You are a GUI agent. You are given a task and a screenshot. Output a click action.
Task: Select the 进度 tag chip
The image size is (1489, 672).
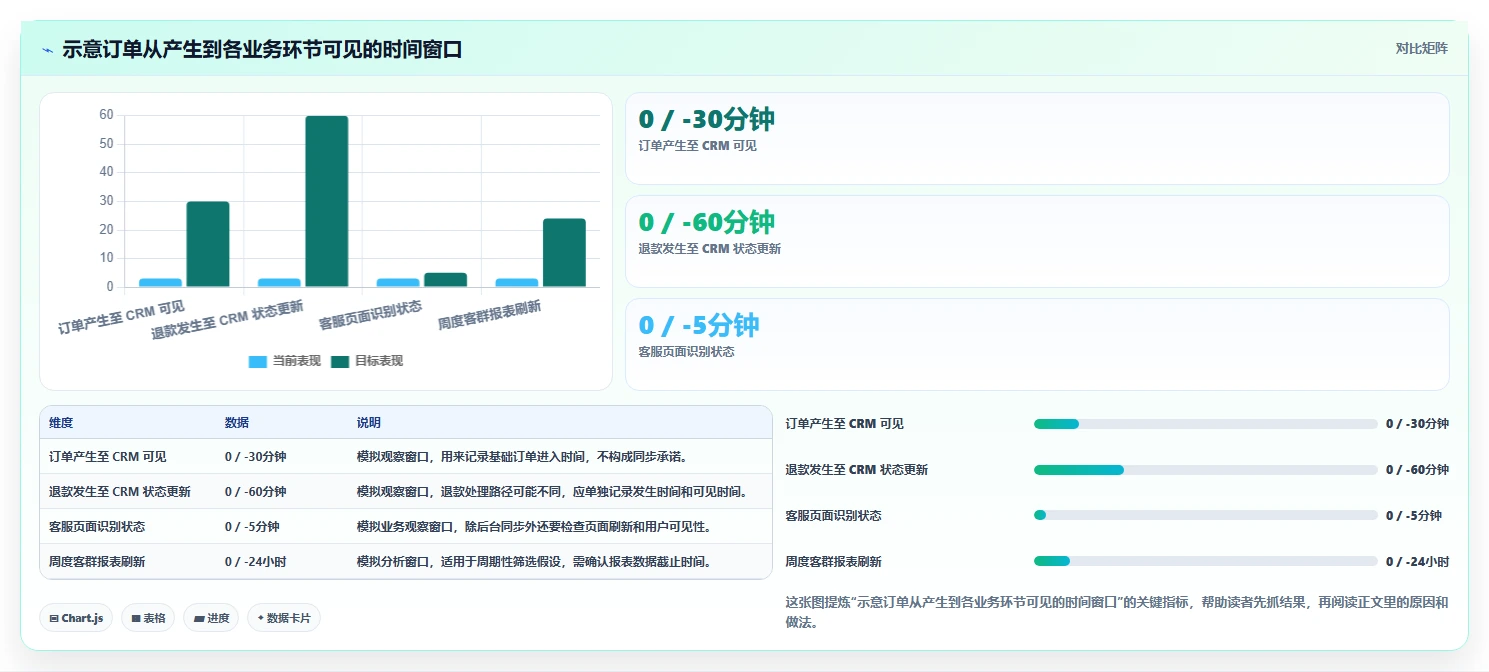[211, 618]
